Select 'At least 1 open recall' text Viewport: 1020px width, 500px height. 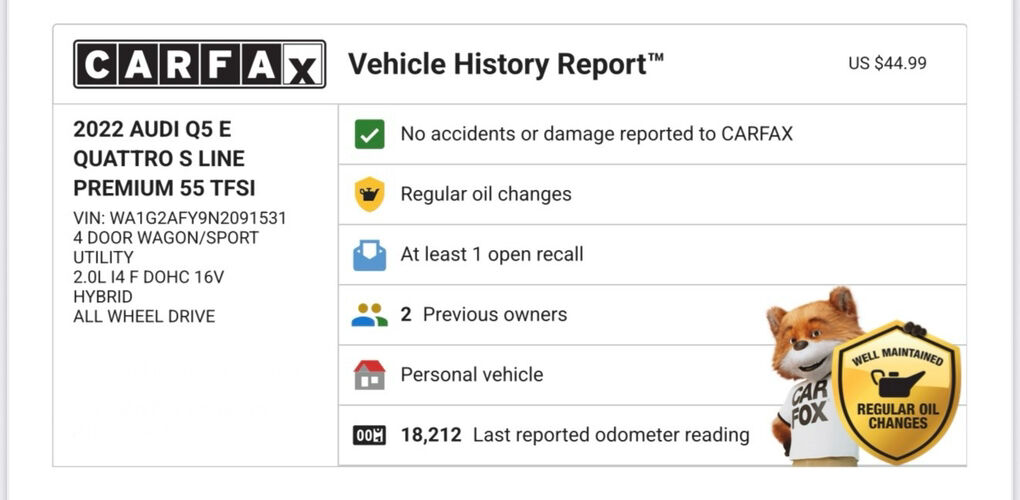492,254
